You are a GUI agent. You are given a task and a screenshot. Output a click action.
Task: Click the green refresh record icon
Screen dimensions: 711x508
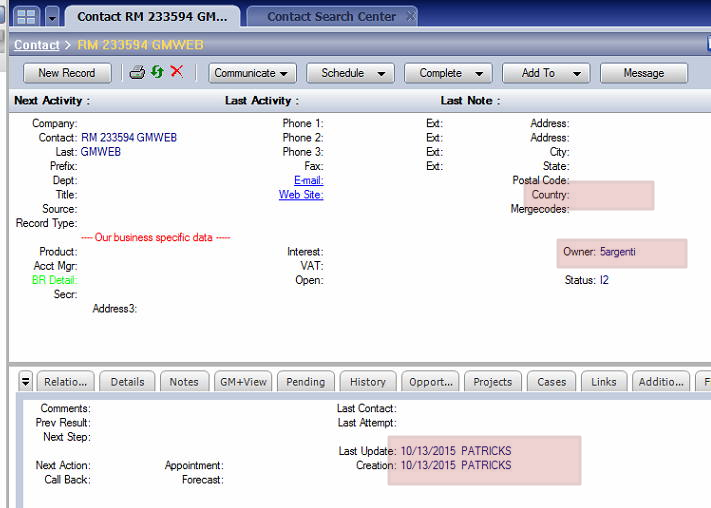tap(157, 73)
